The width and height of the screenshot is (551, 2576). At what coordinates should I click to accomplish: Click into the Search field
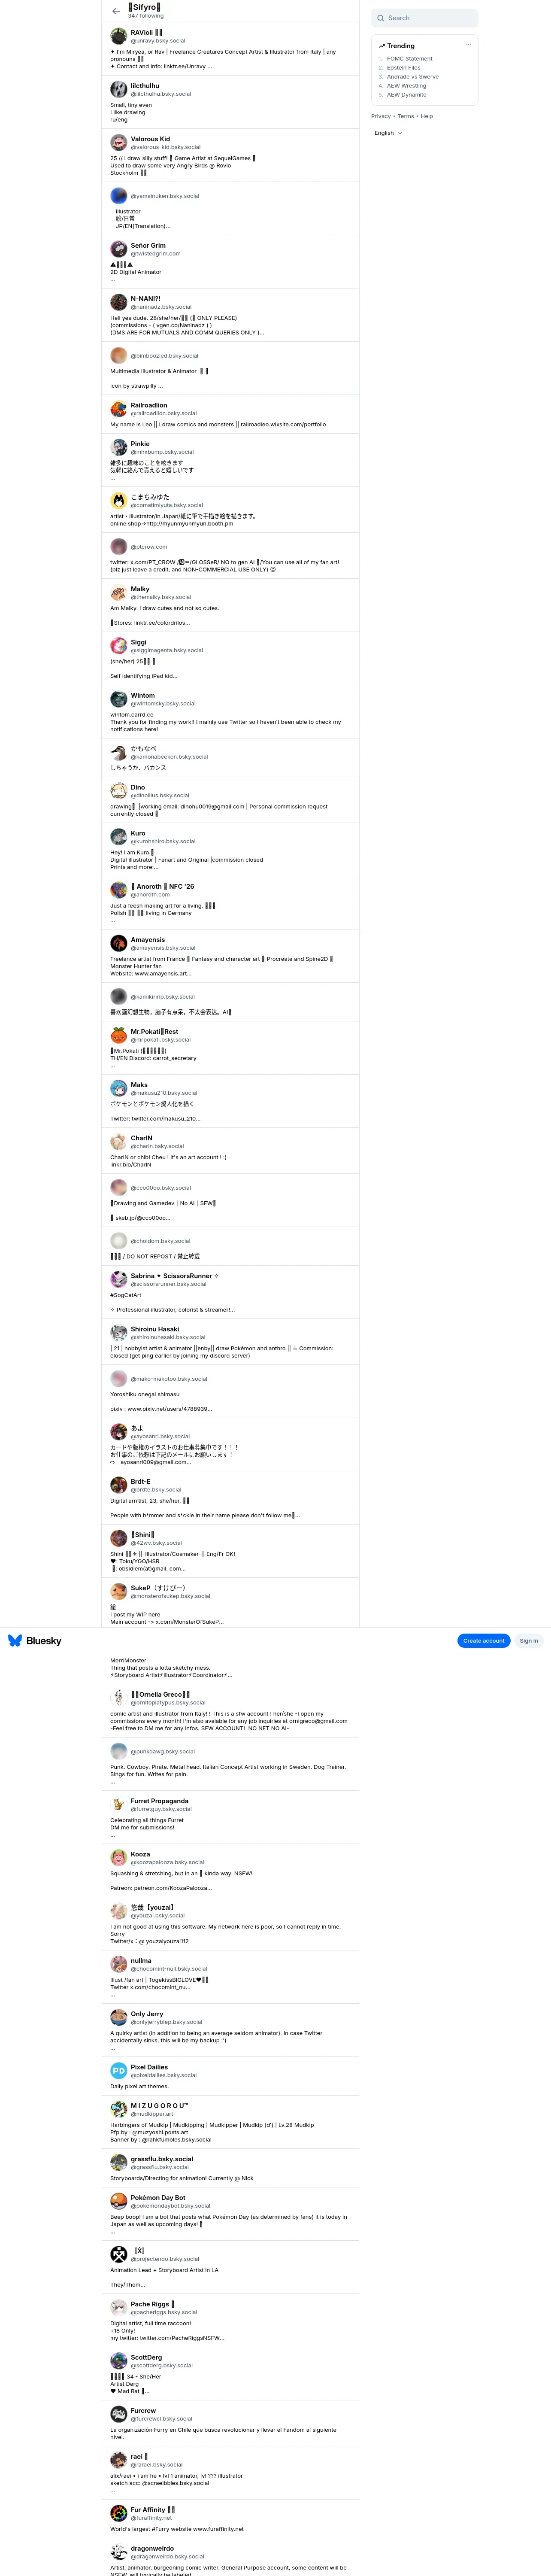pyautogui.click(x=424, y=18)
